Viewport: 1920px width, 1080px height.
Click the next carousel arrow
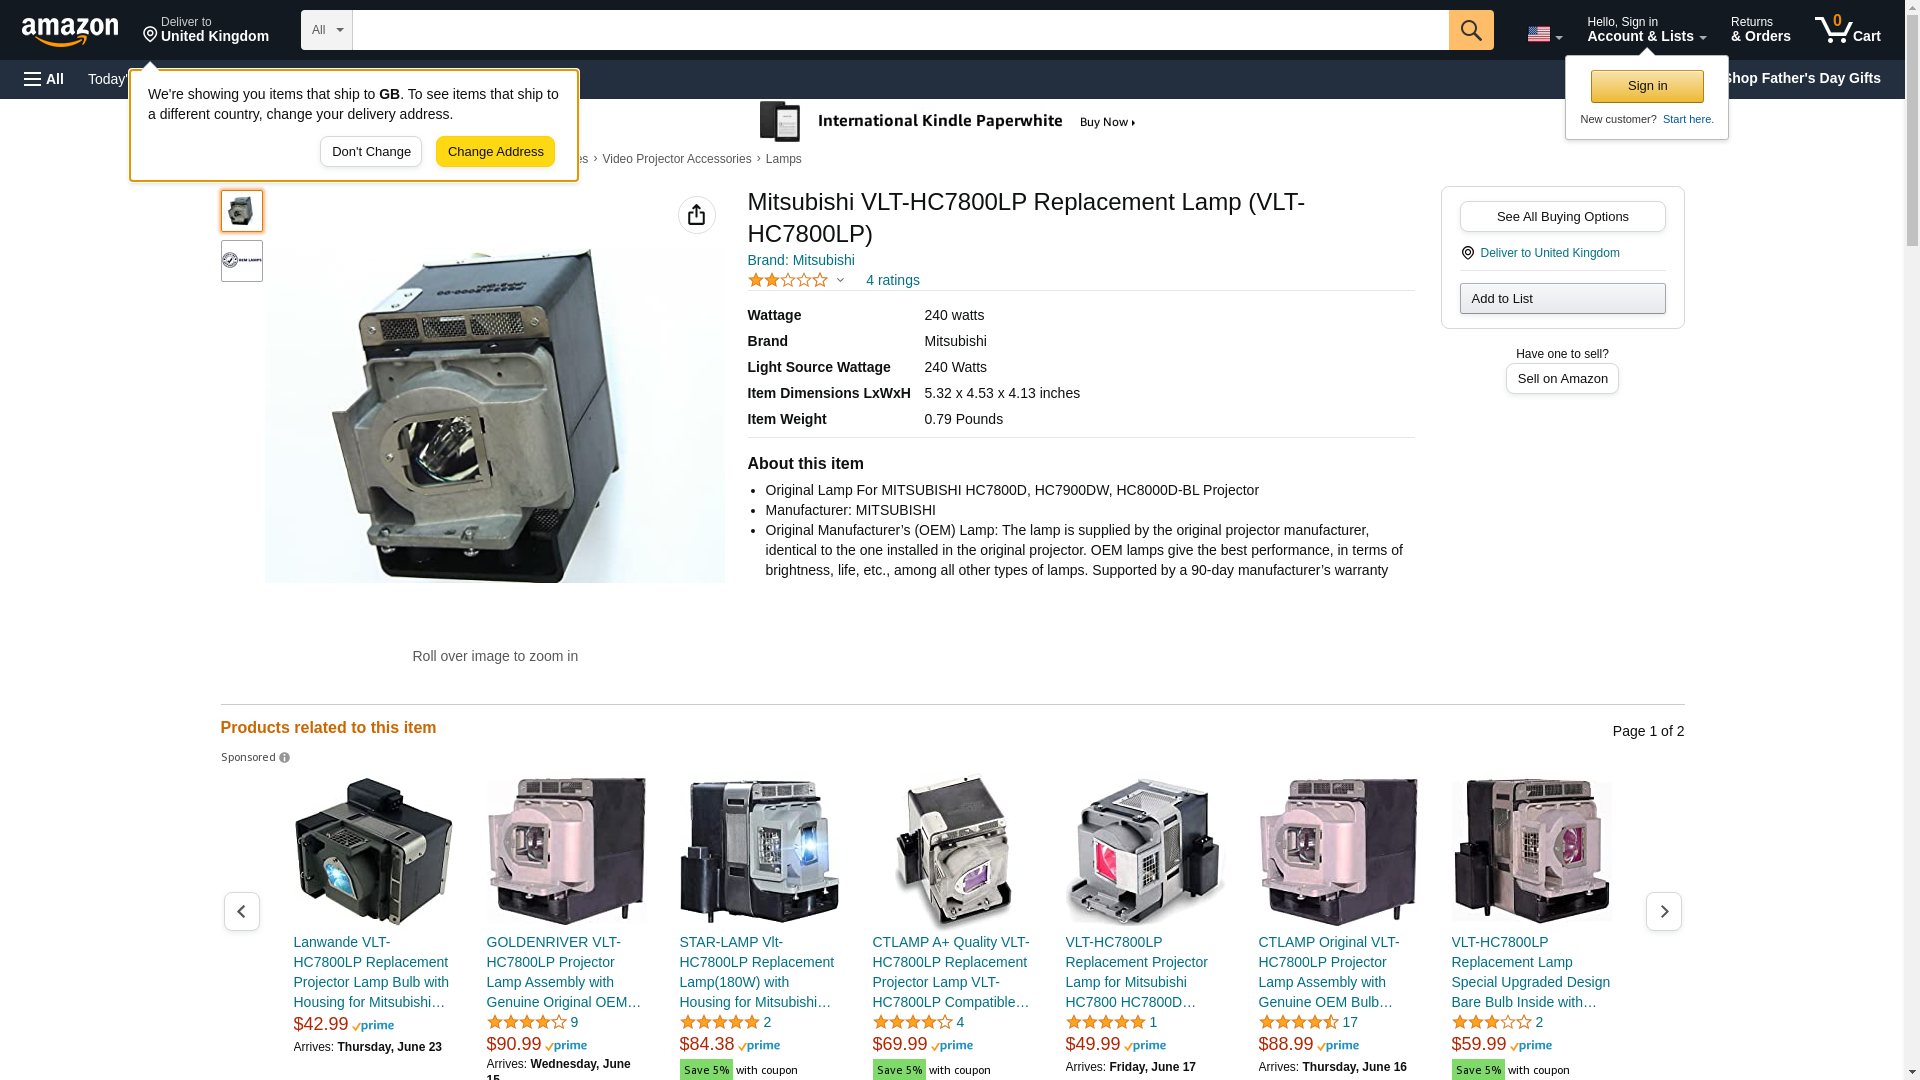(1663, 911)
